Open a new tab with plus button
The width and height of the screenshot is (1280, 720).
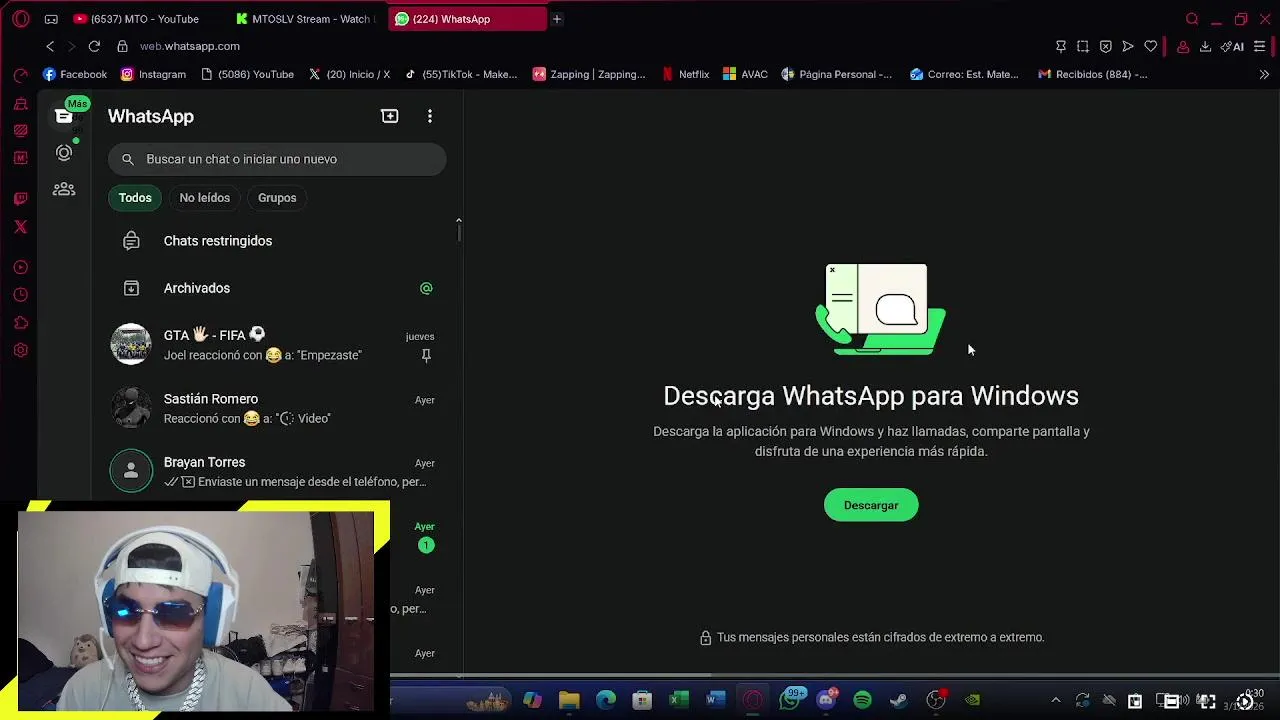tap(557, 19)
